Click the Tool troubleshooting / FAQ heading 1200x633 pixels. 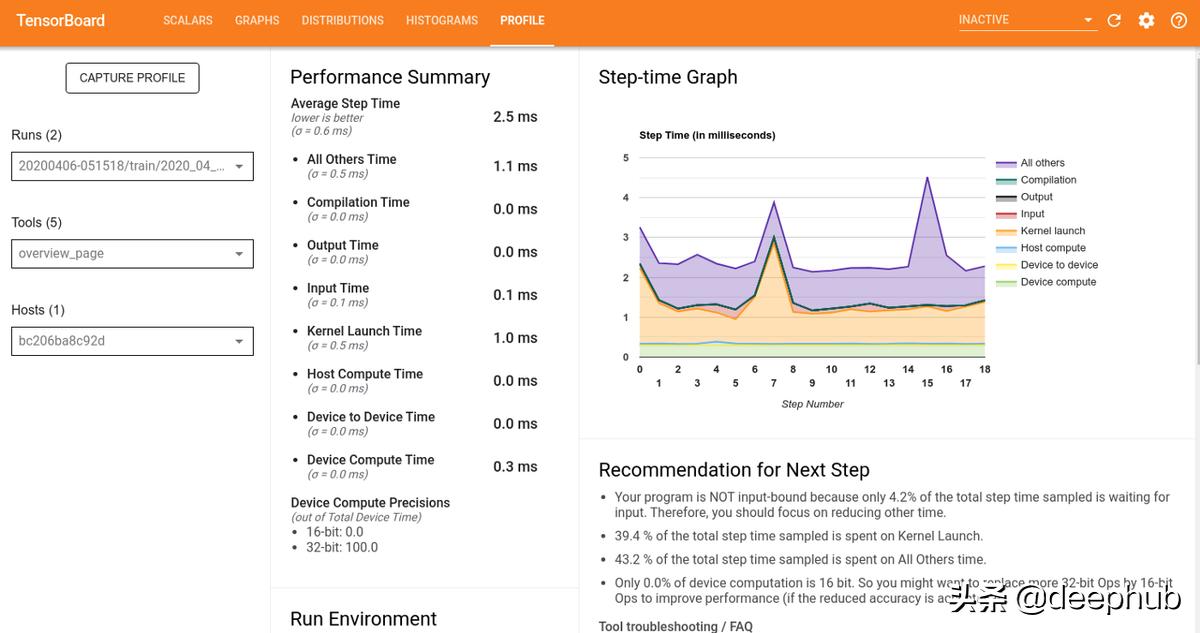tap(675, 626)
